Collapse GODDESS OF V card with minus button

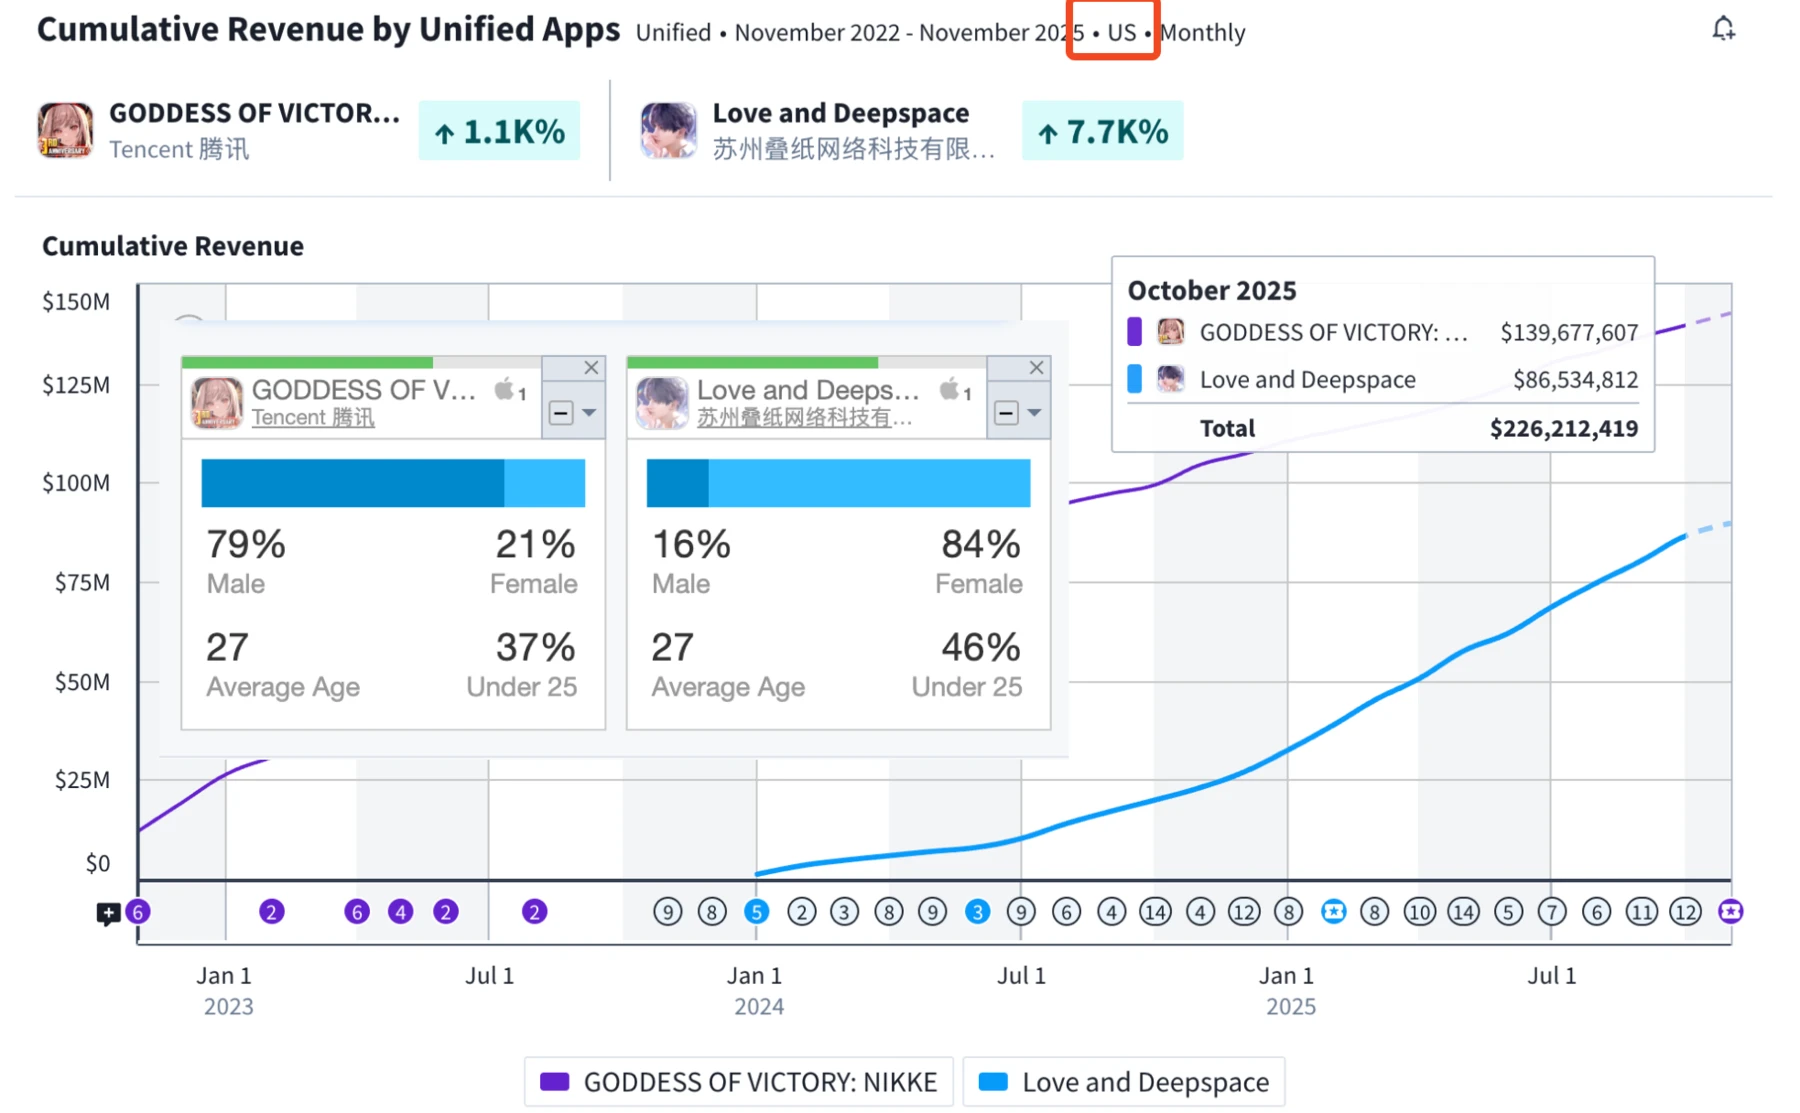pyautogui.click(x=561, y=413)
